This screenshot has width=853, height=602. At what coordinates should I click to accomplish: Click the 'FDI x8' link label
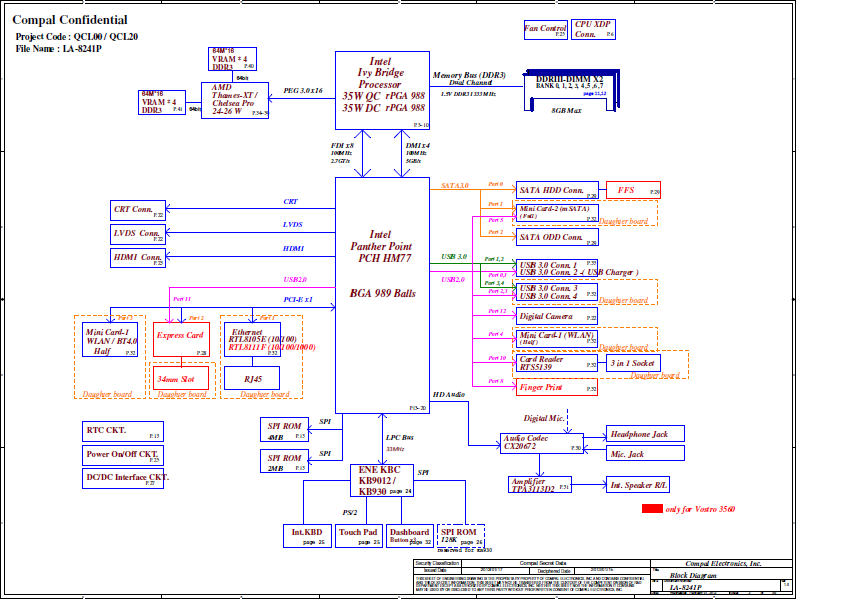342,146
